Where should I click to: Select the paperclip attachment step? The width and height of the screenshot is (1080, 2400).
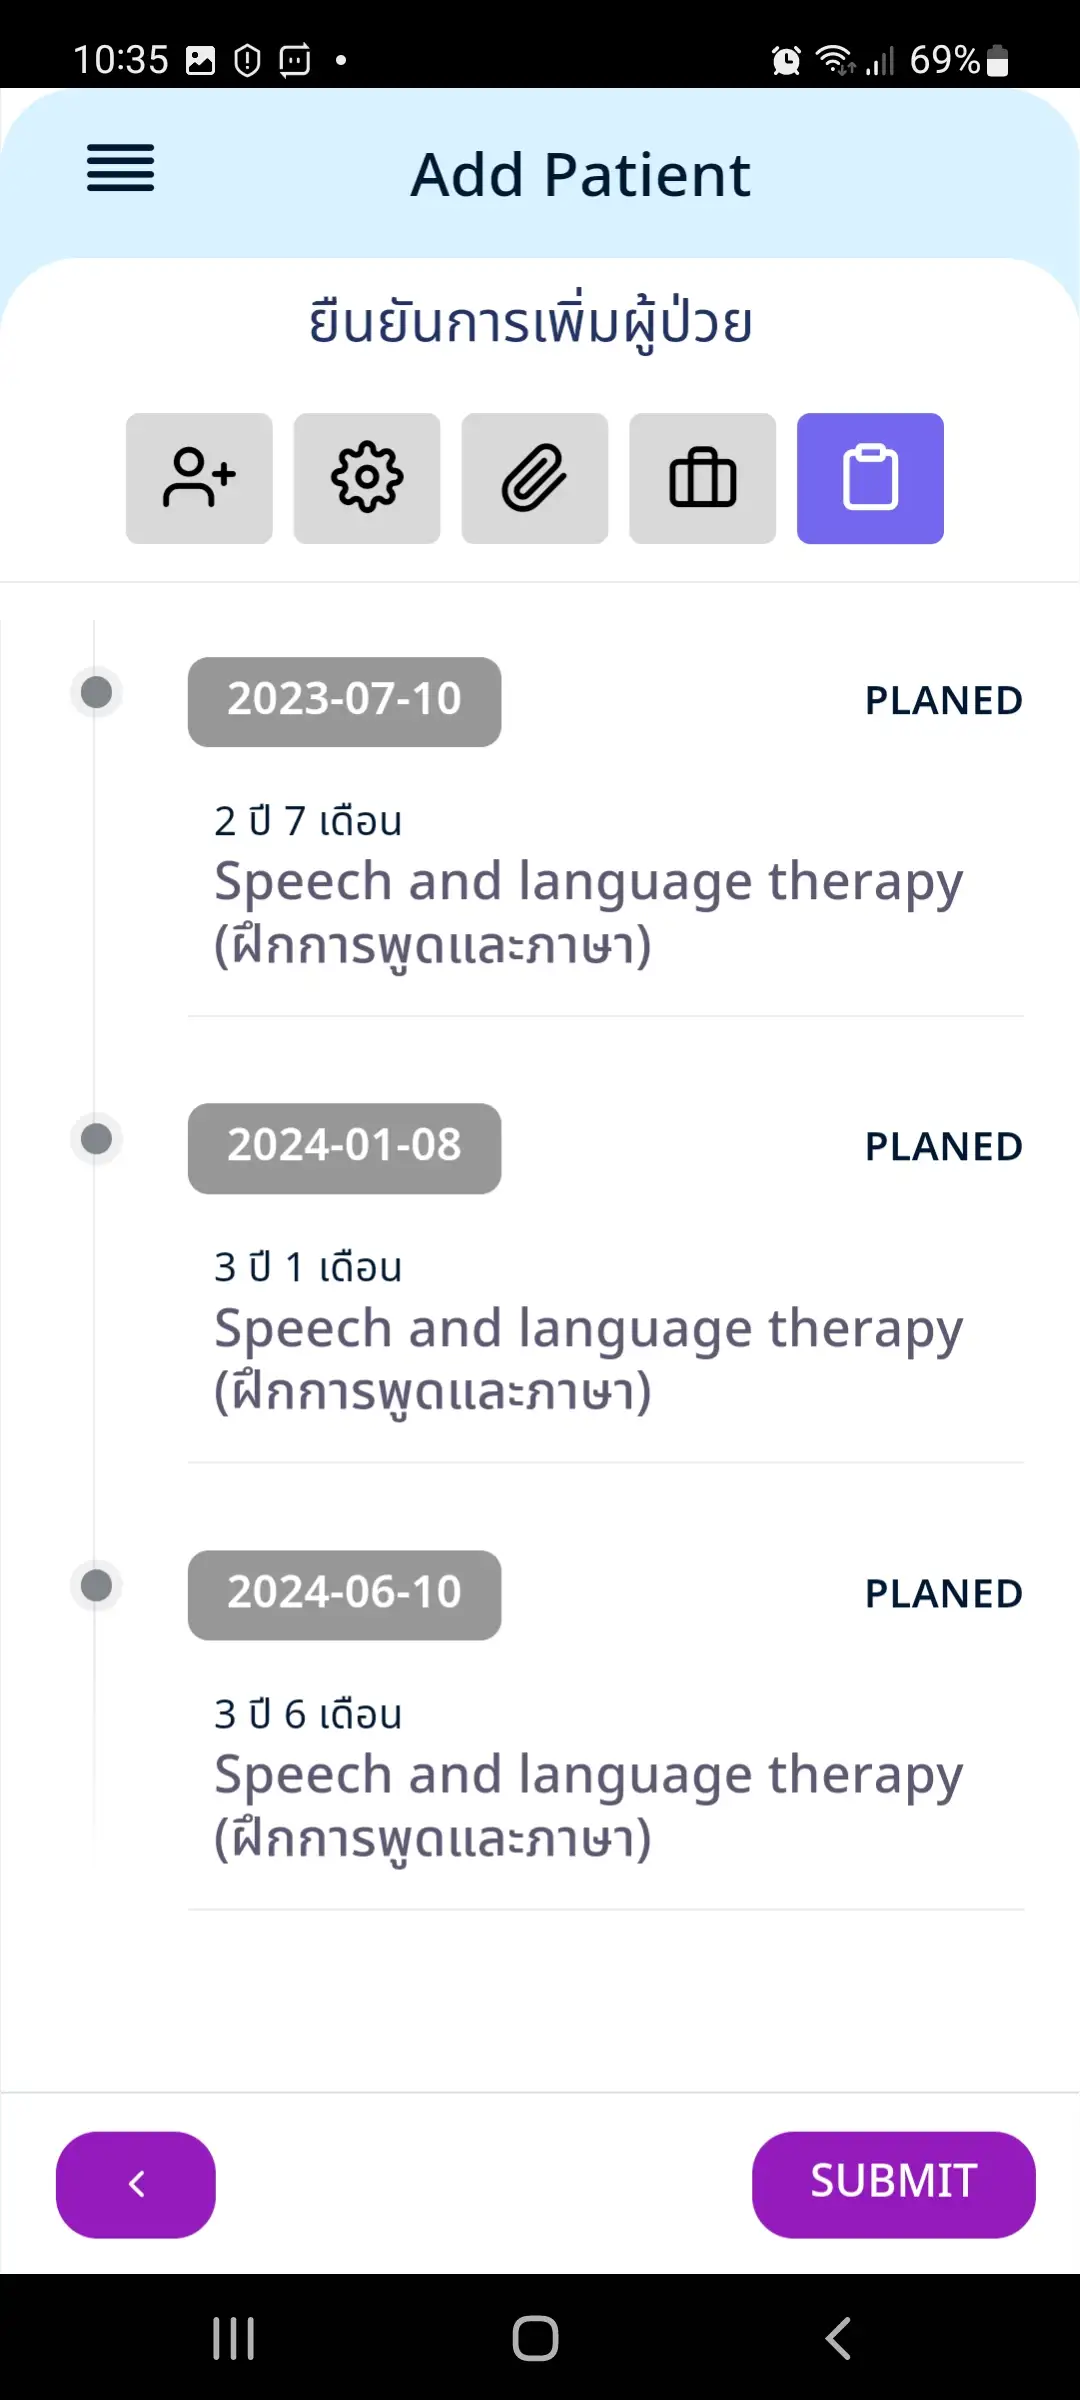[535, 478]
